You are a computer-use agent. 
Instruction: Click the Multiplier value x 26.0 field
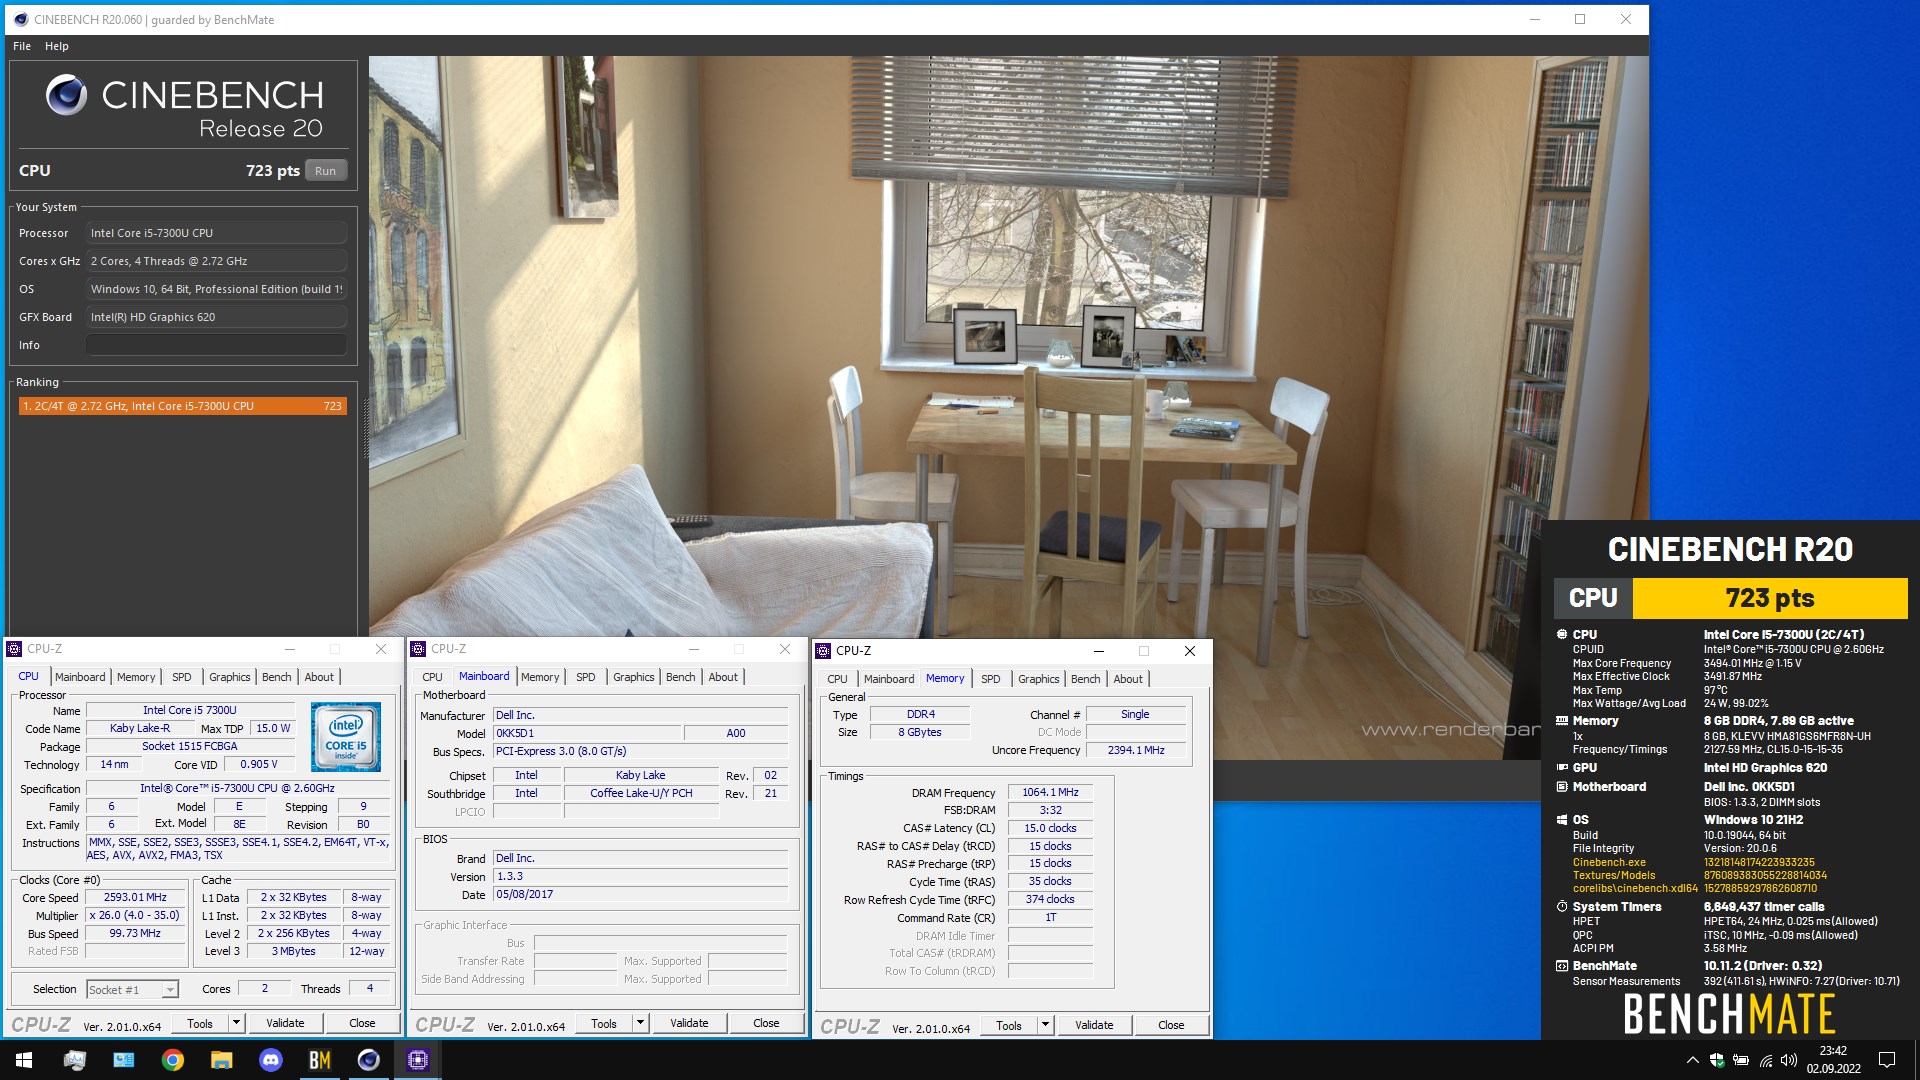coord(135,915)
